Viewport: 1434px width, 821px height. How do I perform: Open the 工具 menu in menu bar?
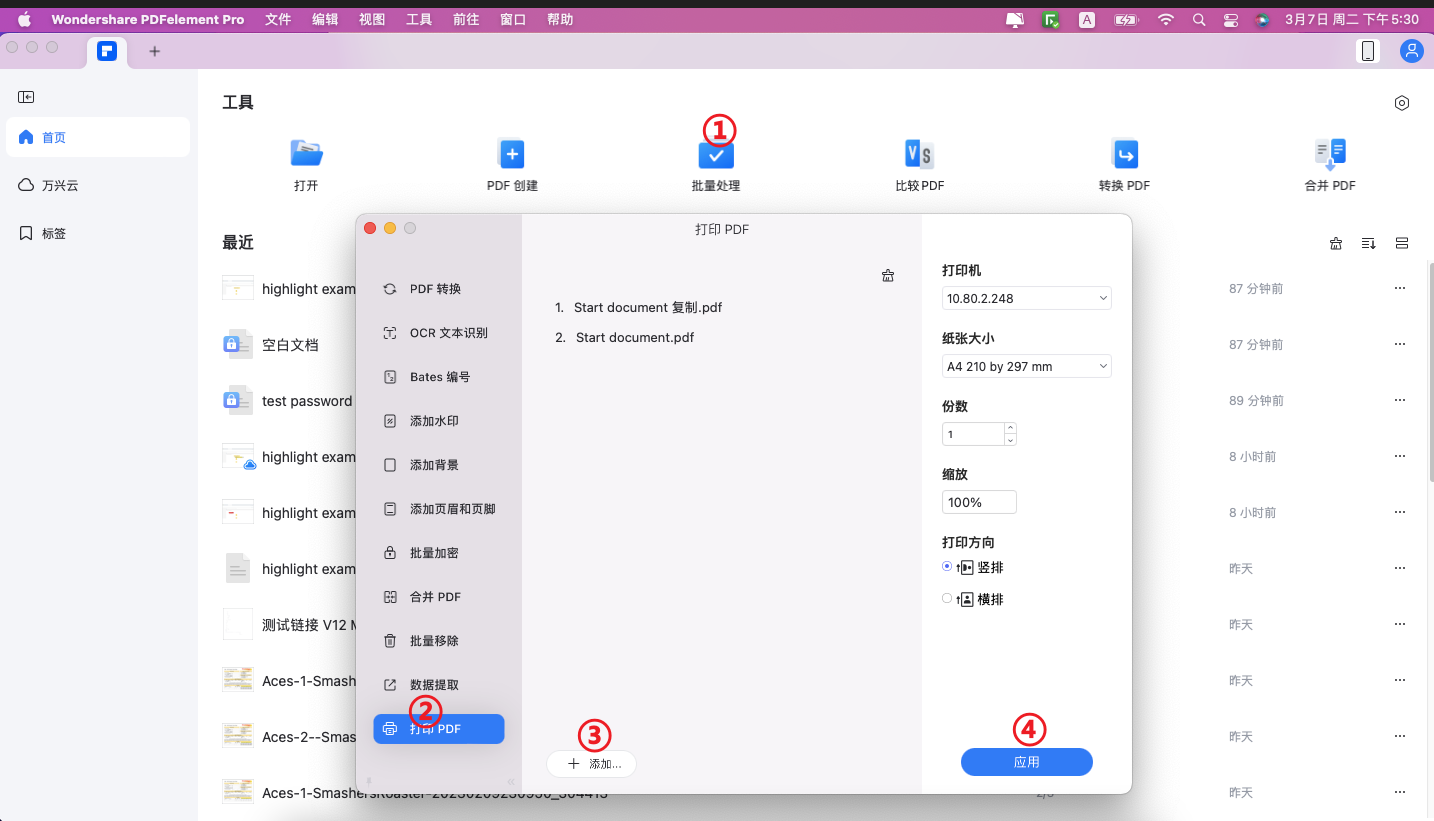point(419,19)
